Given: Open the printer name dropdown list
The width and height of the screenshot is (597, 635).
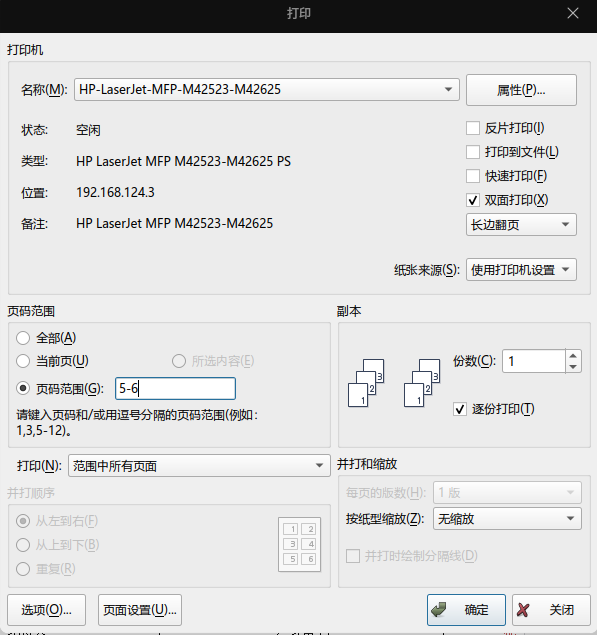Looking at the screenshot, I should (x=267, y=89).
